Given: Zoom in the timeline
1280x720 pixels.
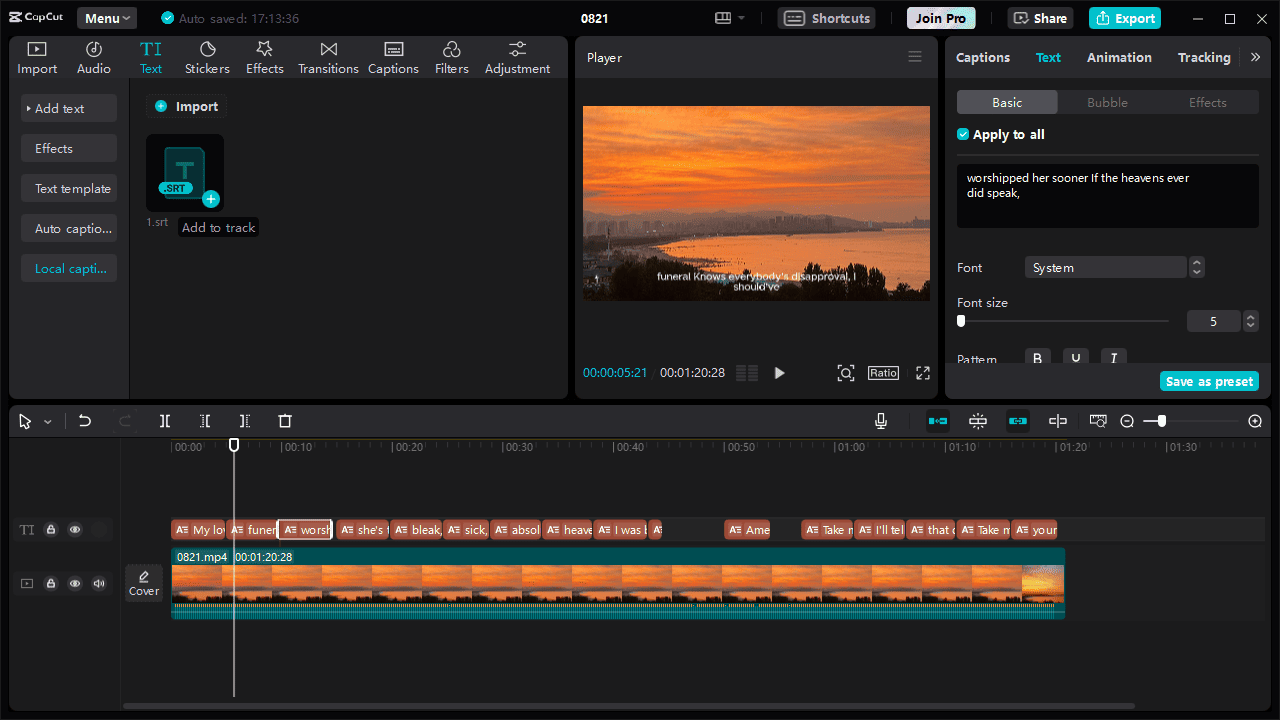Looking at the screenshot, I should (1255, 421).
